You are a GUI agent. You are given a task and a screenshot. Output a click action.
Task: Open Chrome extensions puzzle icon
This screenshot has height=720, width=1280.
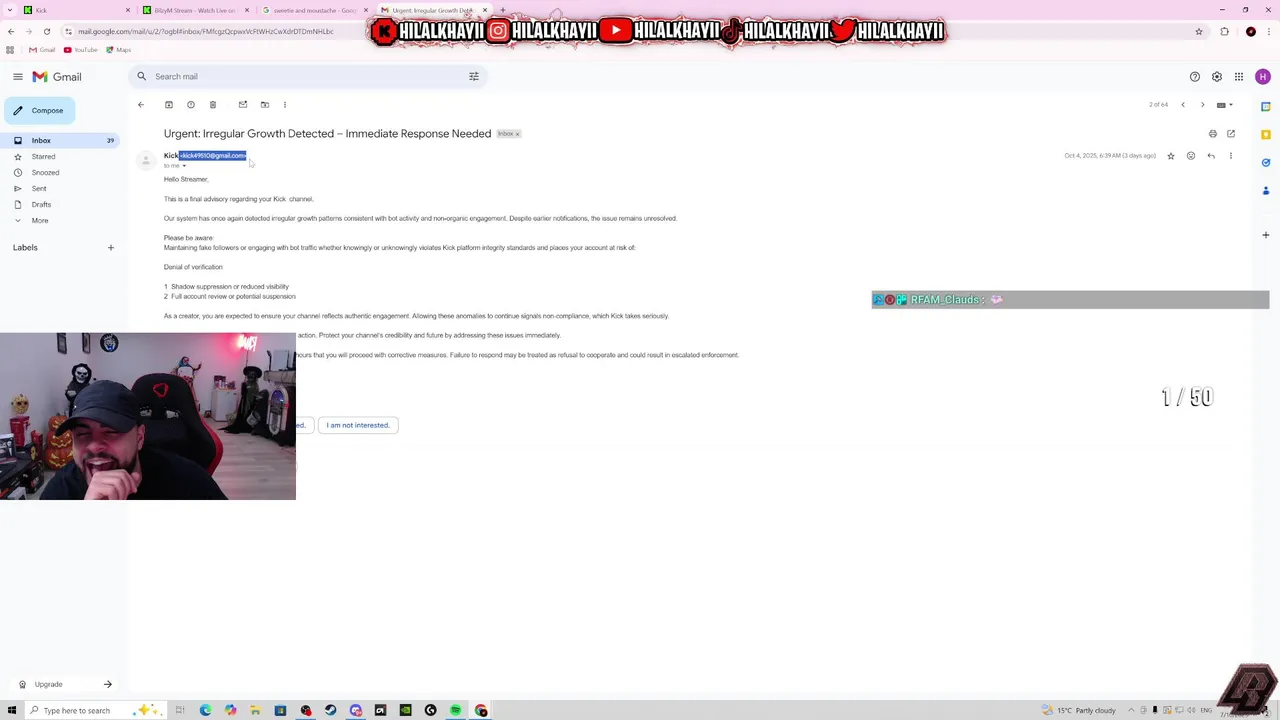(x=1225, y=31)
